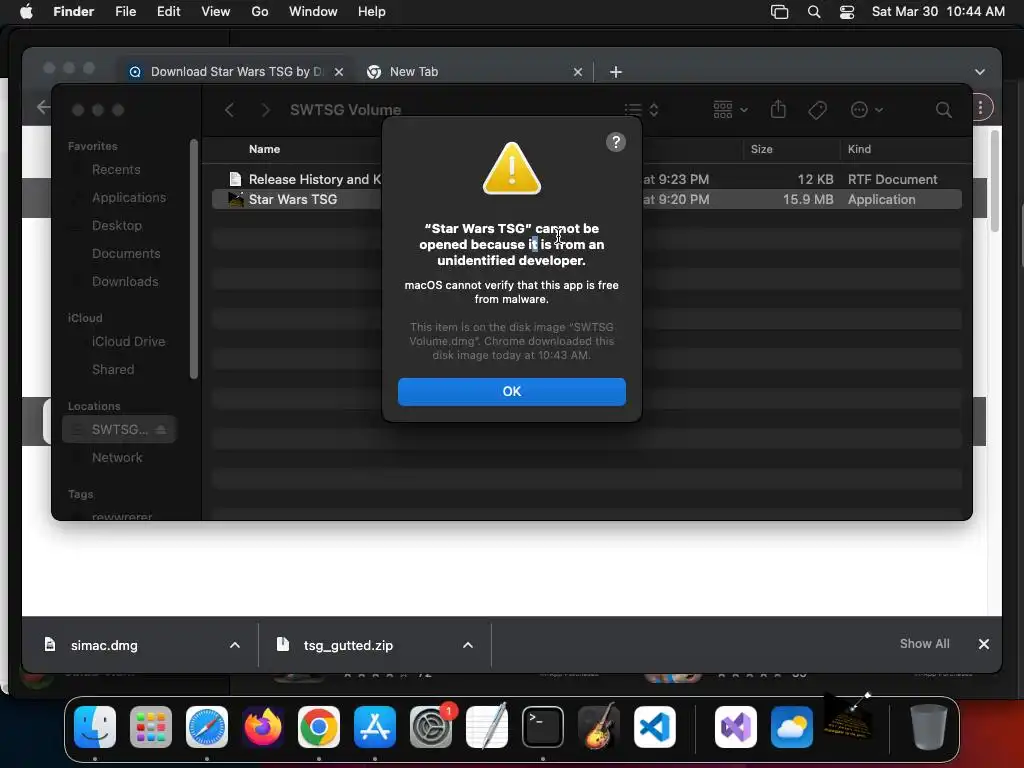This screenshot has width=1024, height=768.
Task: Sort by Name column header
Action: (264, 149)
